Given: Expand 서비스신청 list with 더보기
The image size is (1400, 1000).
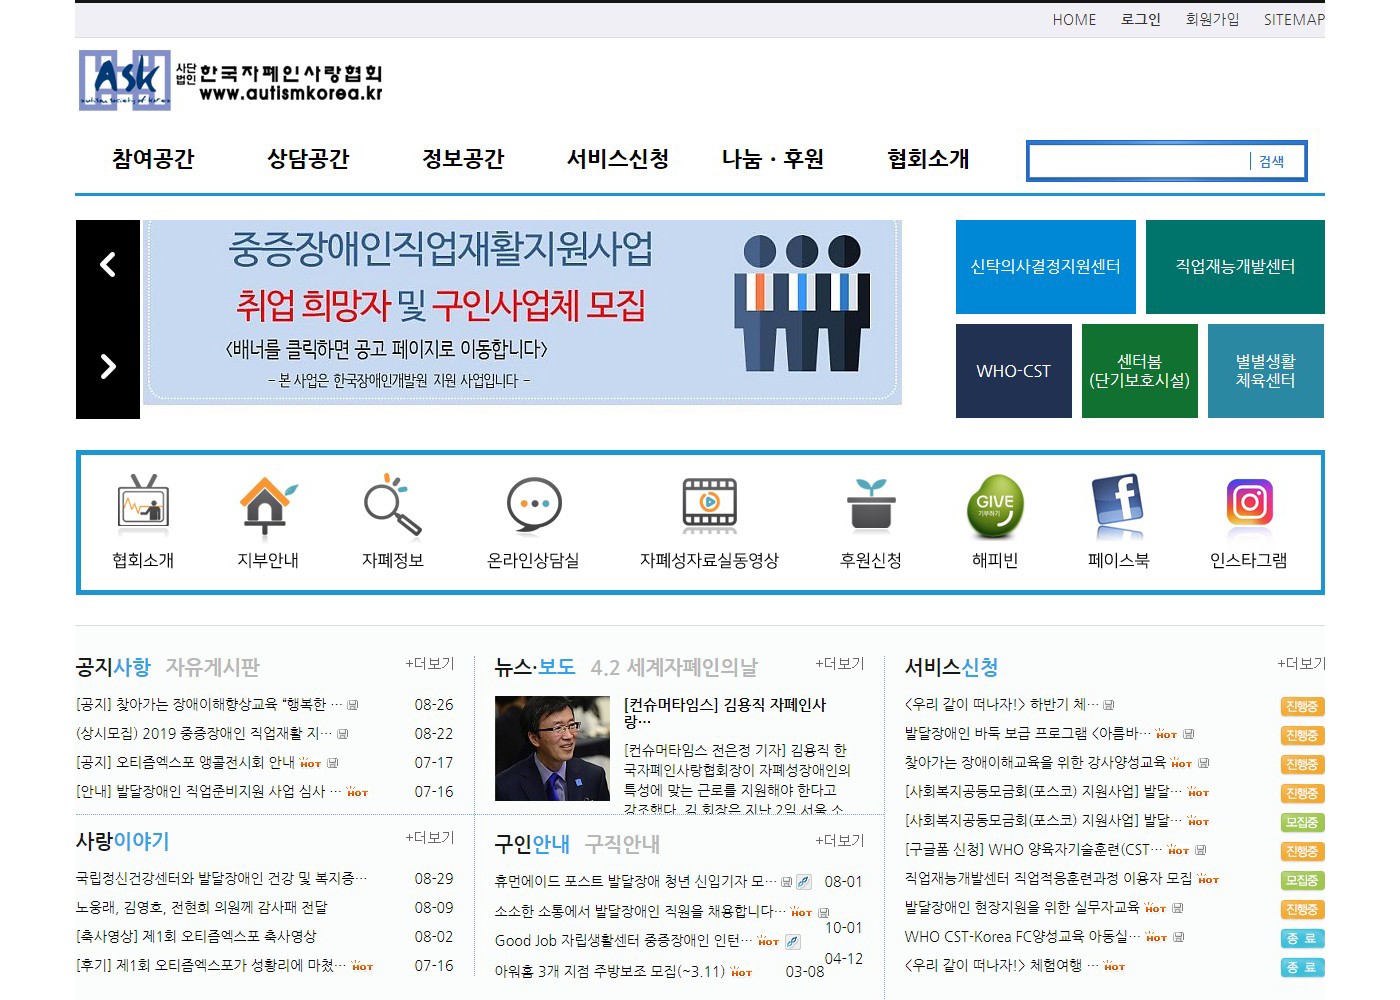Looking at the screenshot, I should [x=1301, y=664].
